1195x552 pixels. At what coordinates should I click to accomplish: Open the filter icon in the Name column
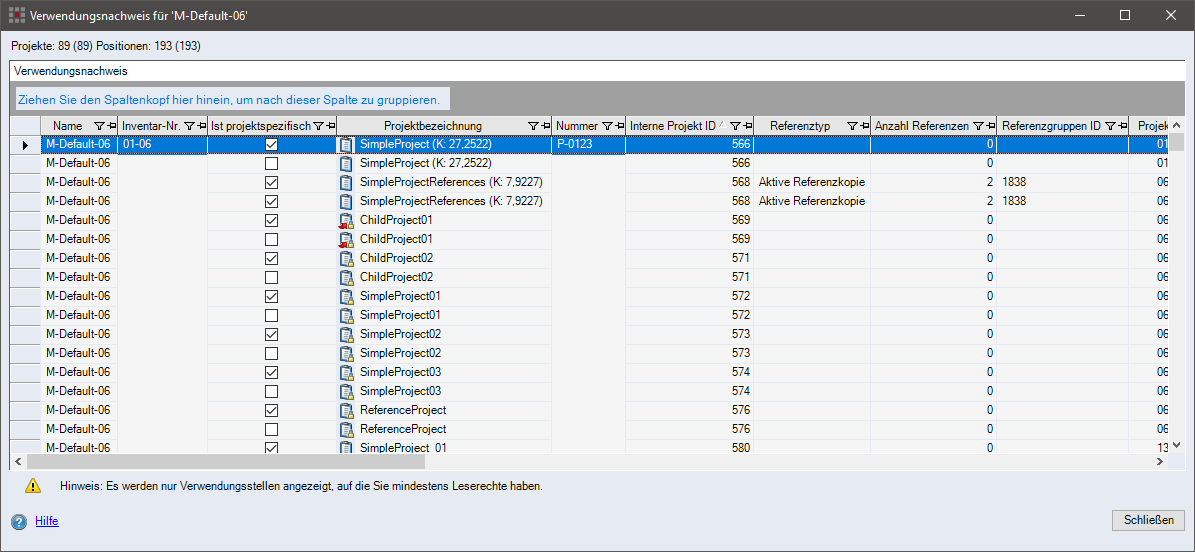tap(98, 125)
